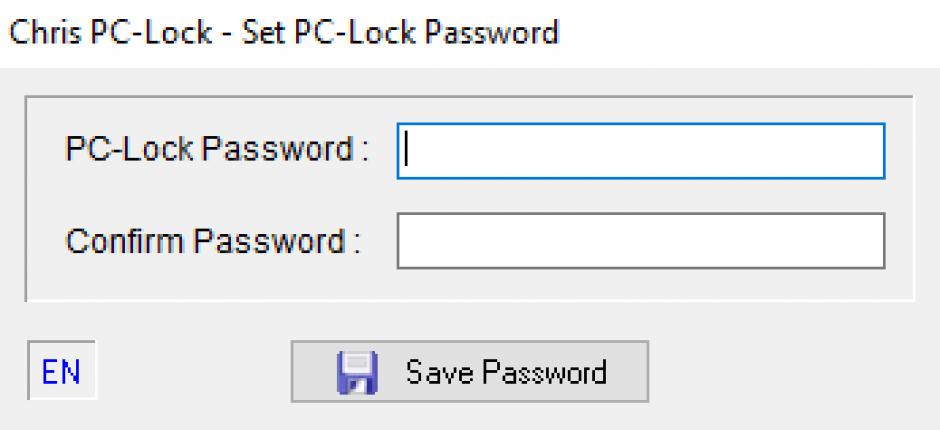Click the floppy disk save icon
The image size is (940, 430).
(x=357, y=372)
